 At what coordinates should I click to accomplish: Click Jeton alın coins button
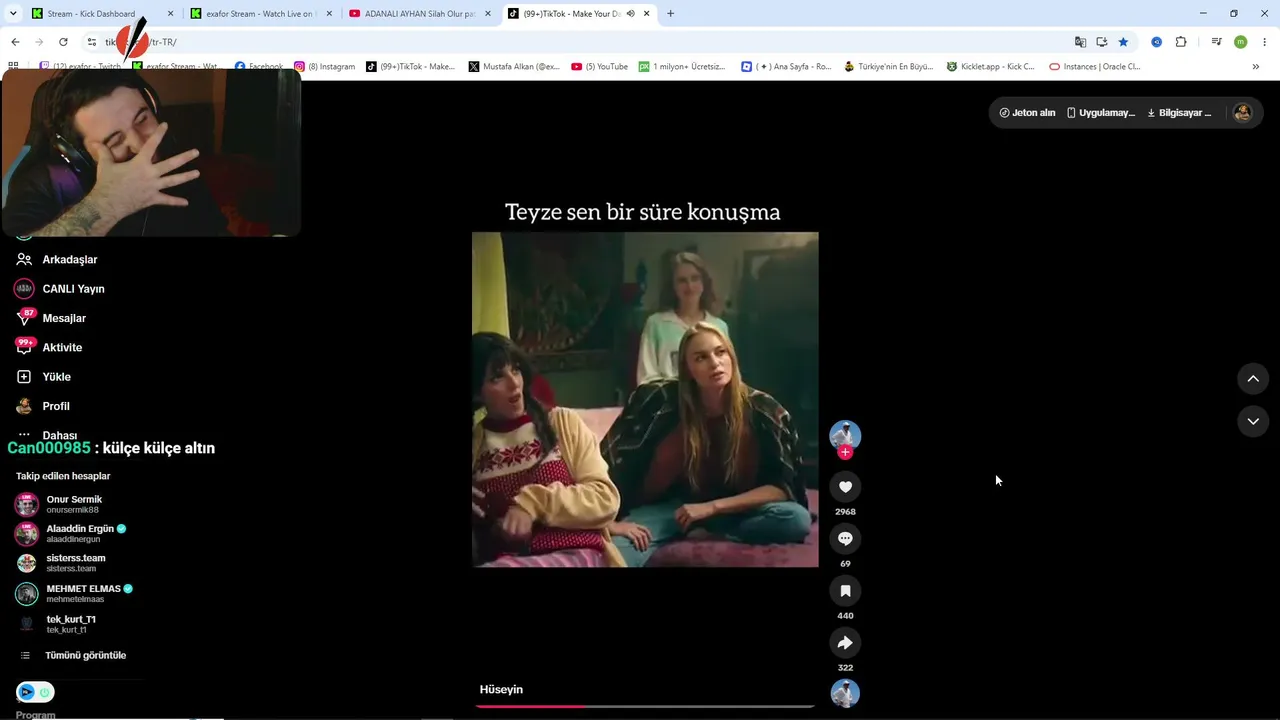(x=1027, y=113)
